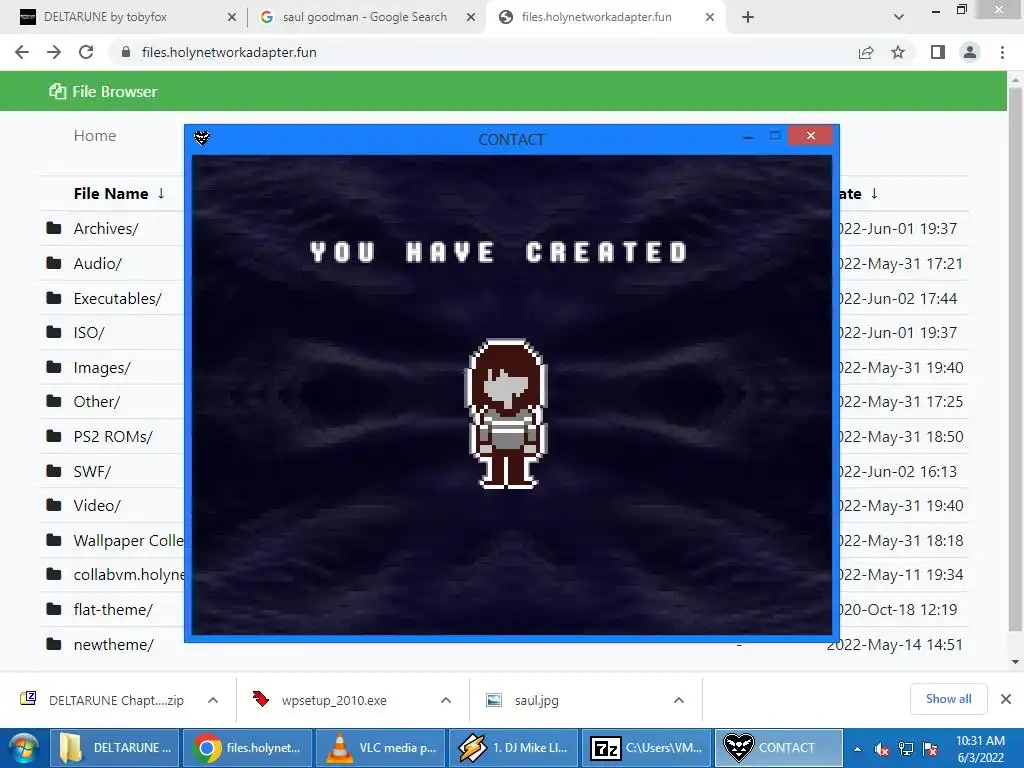Bookmark the page with the star icon
The height and width of the screenshot is (768, 1024).
coord(898,52)
